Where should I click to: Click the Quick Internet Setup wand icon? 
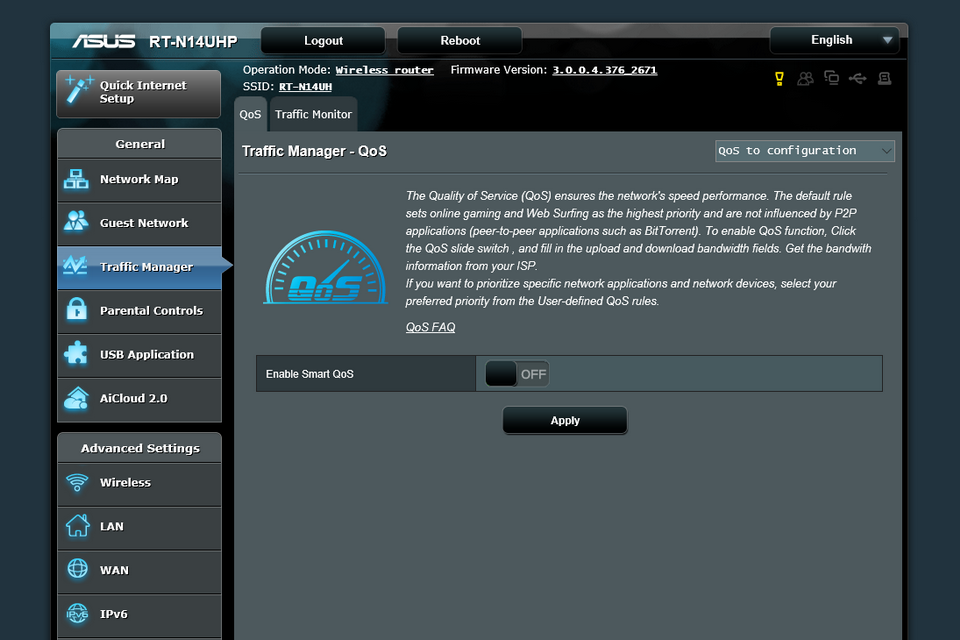78,90
